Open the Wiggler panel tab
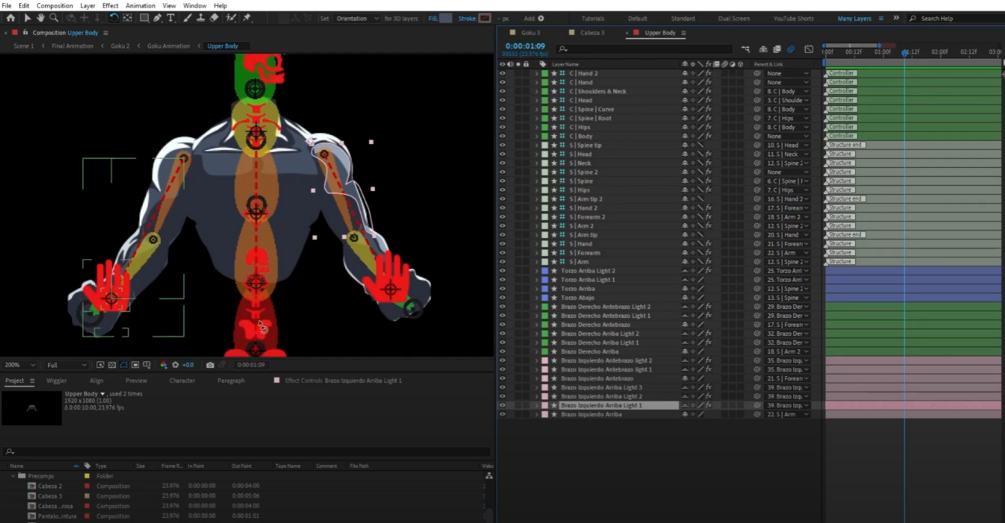The width and height of the screenshot is (1005, 523). [56, 381]
